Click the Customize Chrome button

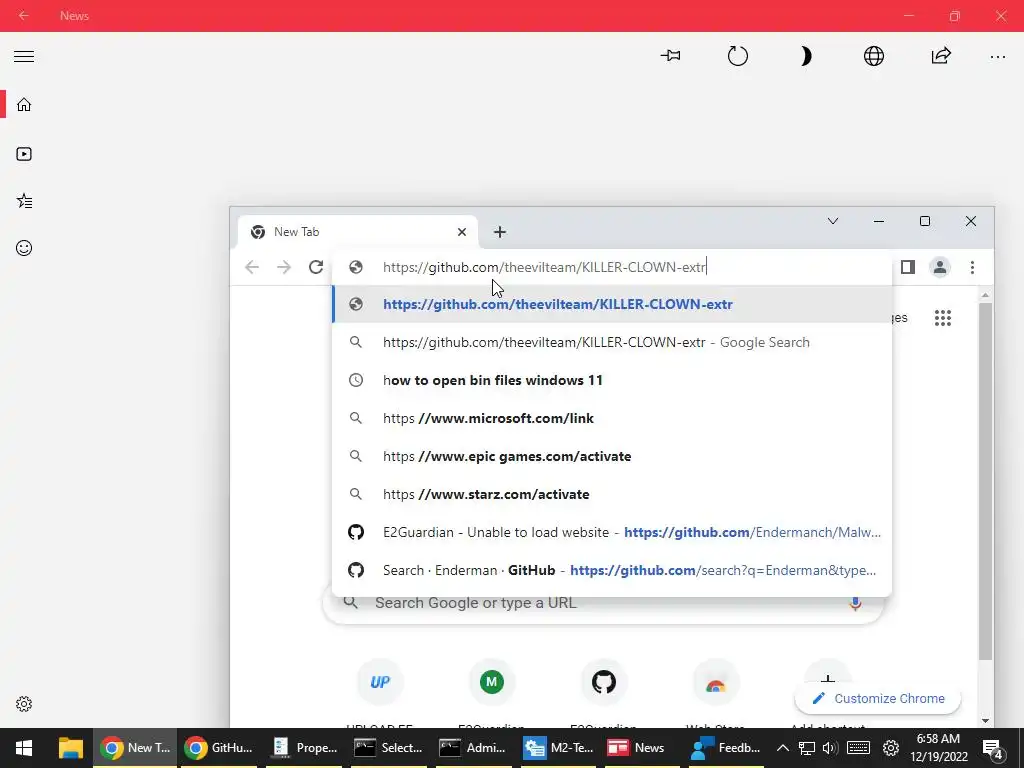click(x=878, y=698)
